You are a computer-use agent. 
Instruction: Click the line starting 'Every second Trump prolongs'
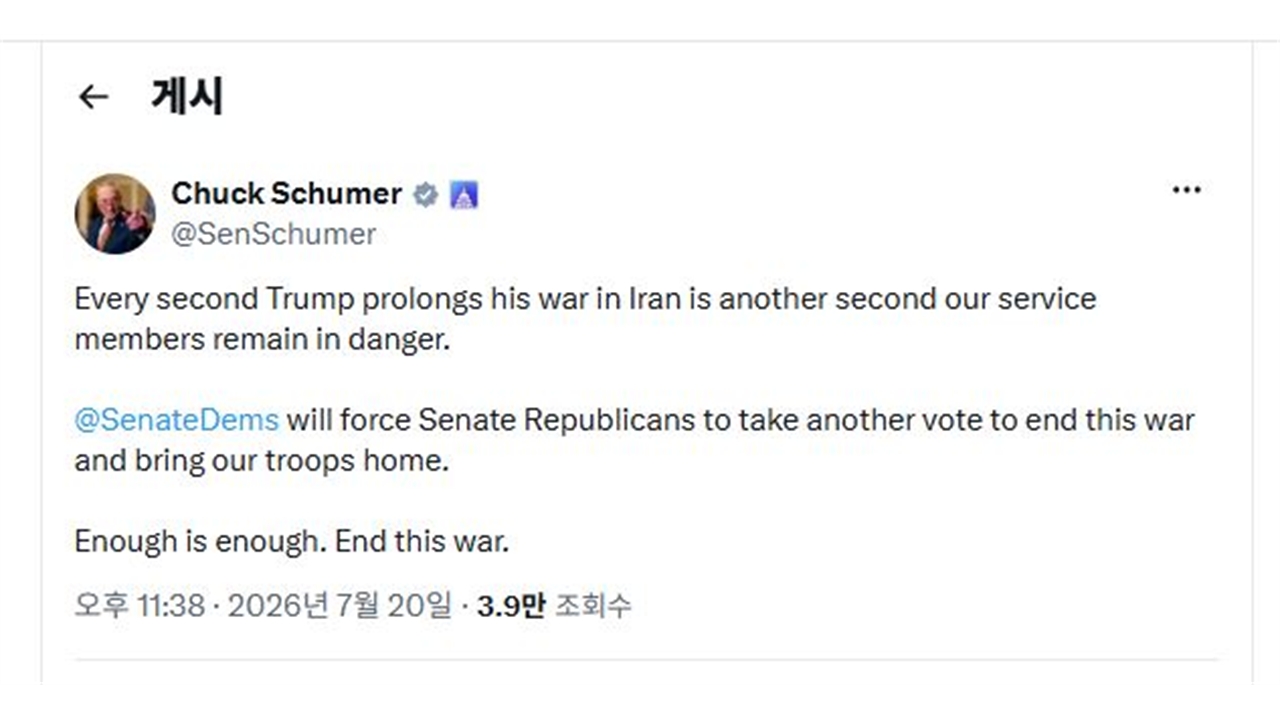click(x=585, y=299)
